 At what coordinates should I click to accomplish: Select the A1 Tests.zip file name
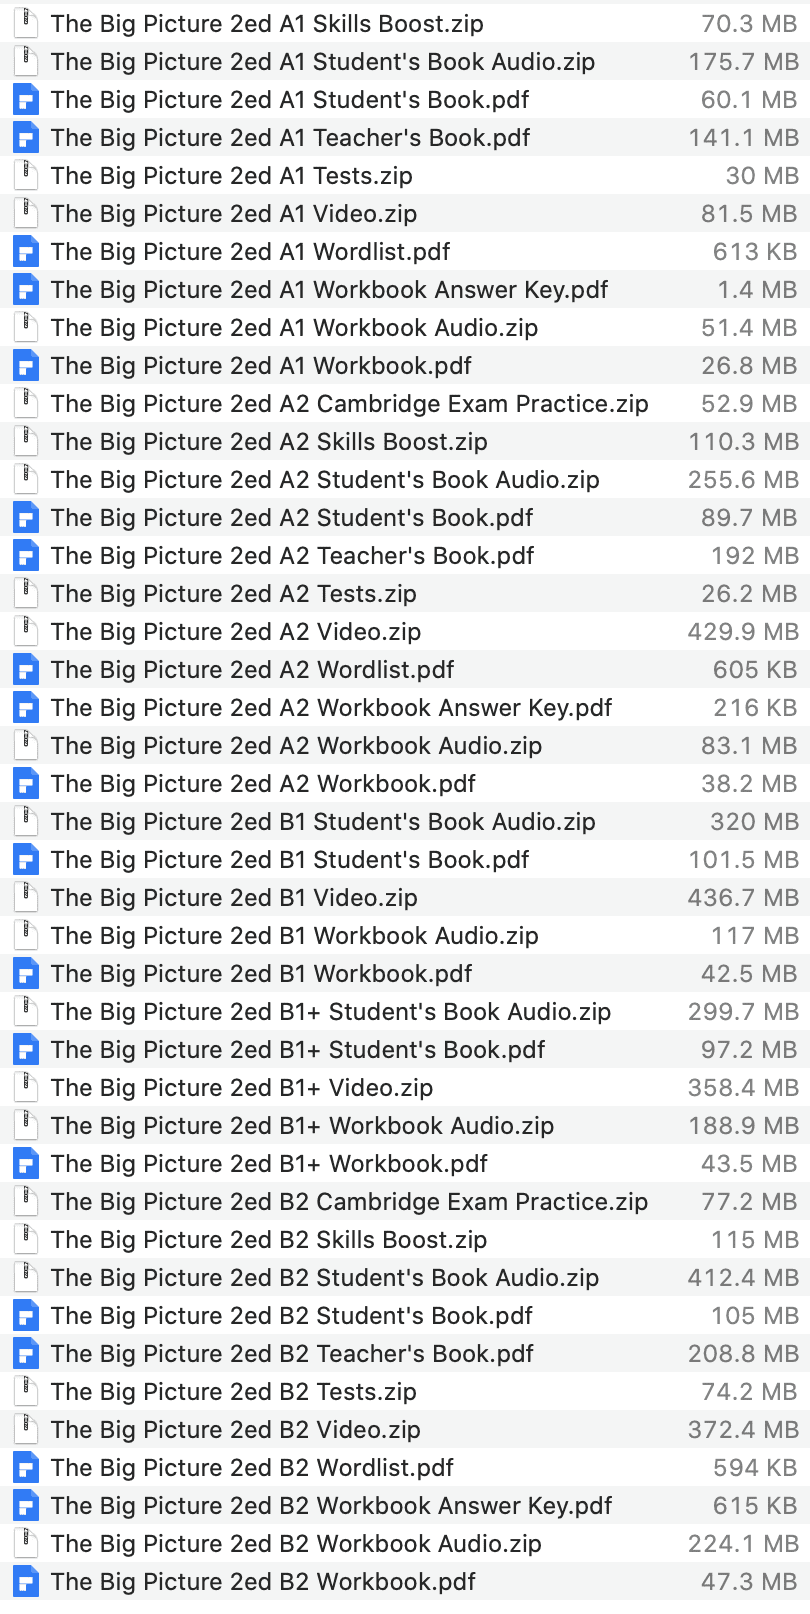pos(231,176)
